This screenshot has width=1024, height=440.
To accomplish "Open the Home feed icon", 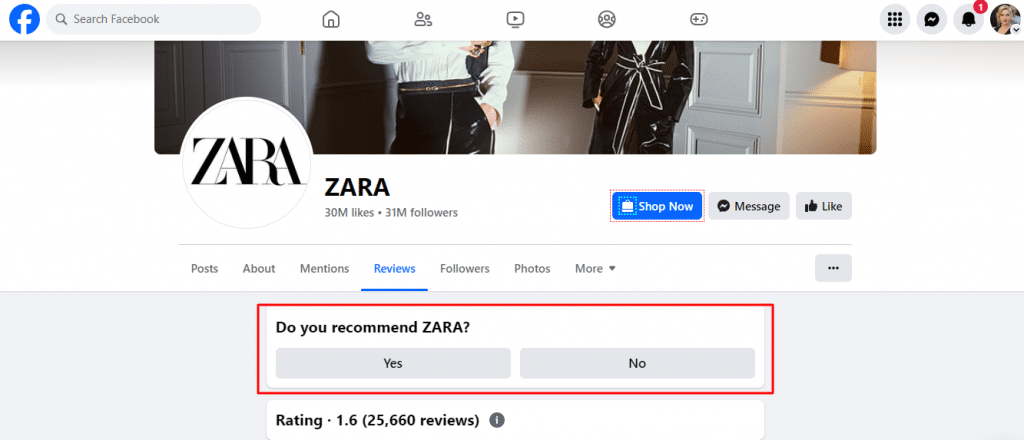I will 331,19.
